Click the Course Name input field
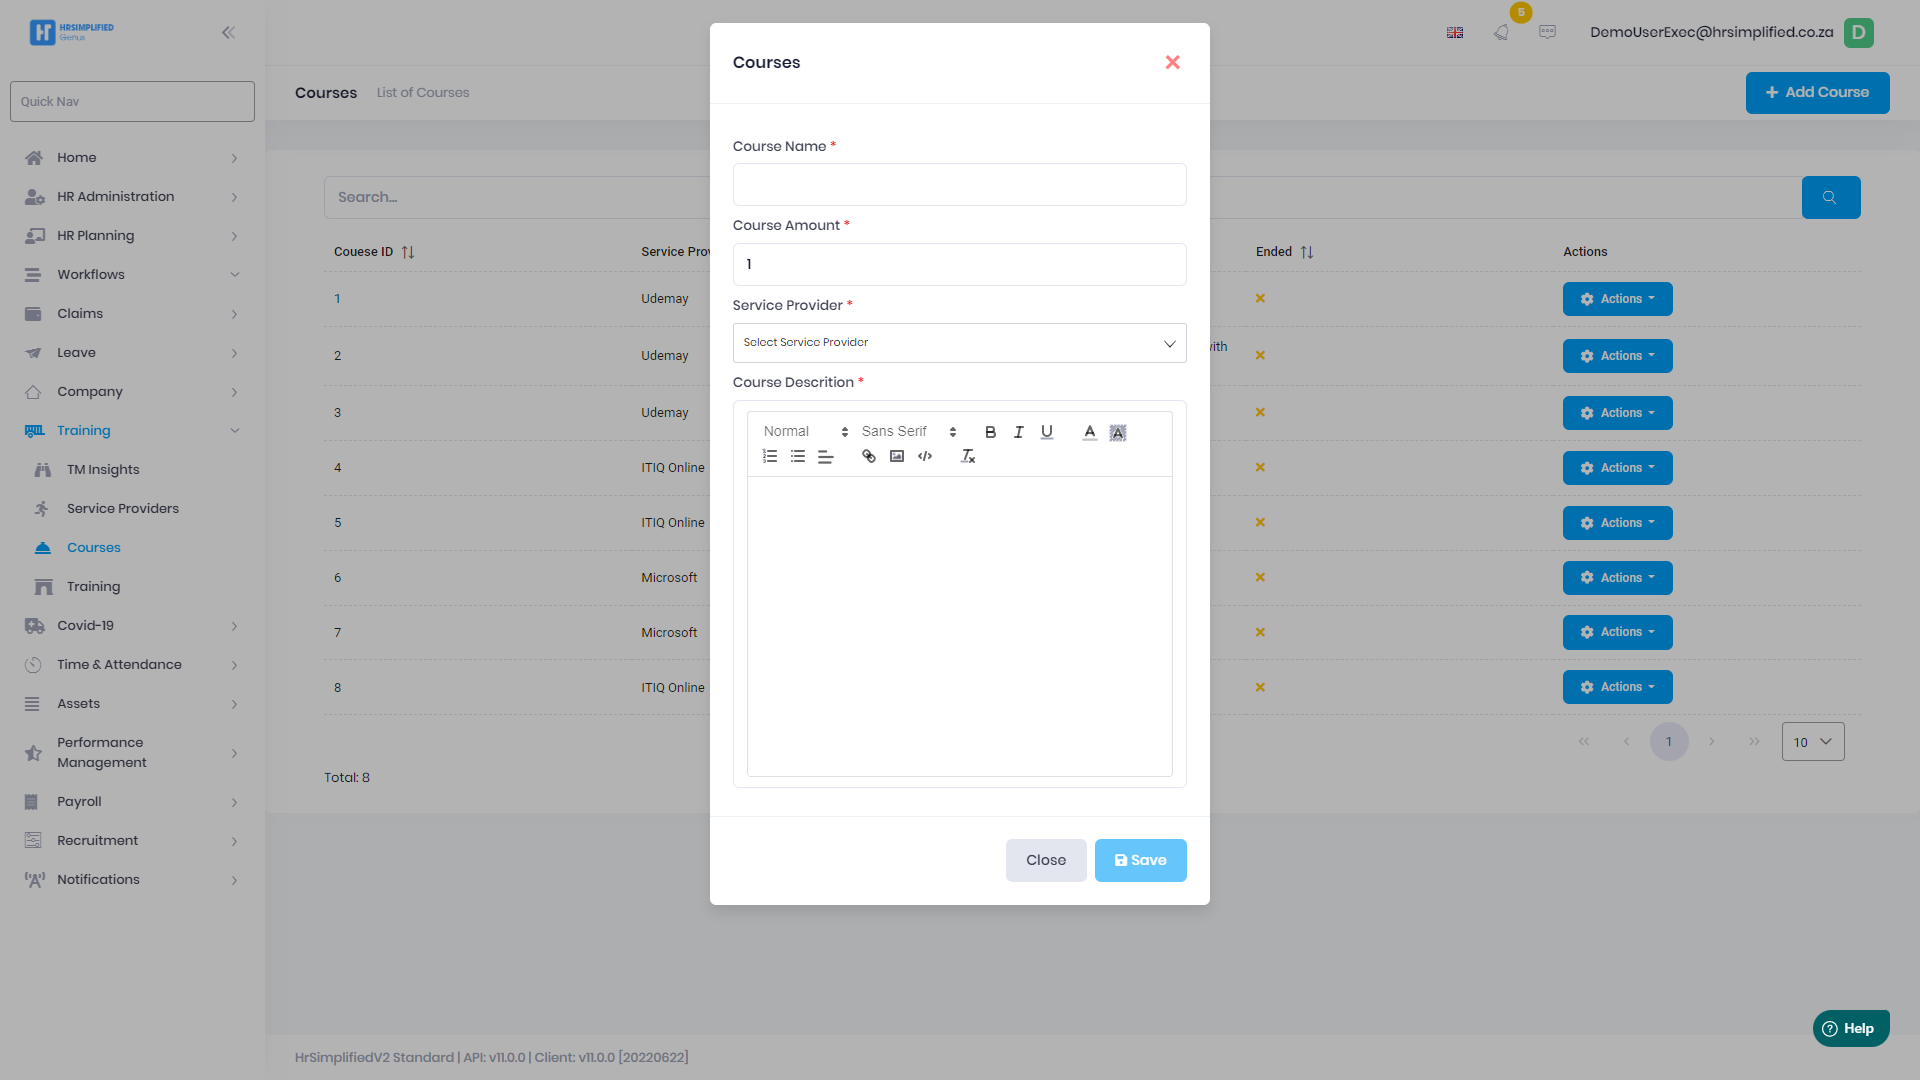The width and height of the screenshot is (1920, 1080). pyautogui.click(x=958, y=185)
